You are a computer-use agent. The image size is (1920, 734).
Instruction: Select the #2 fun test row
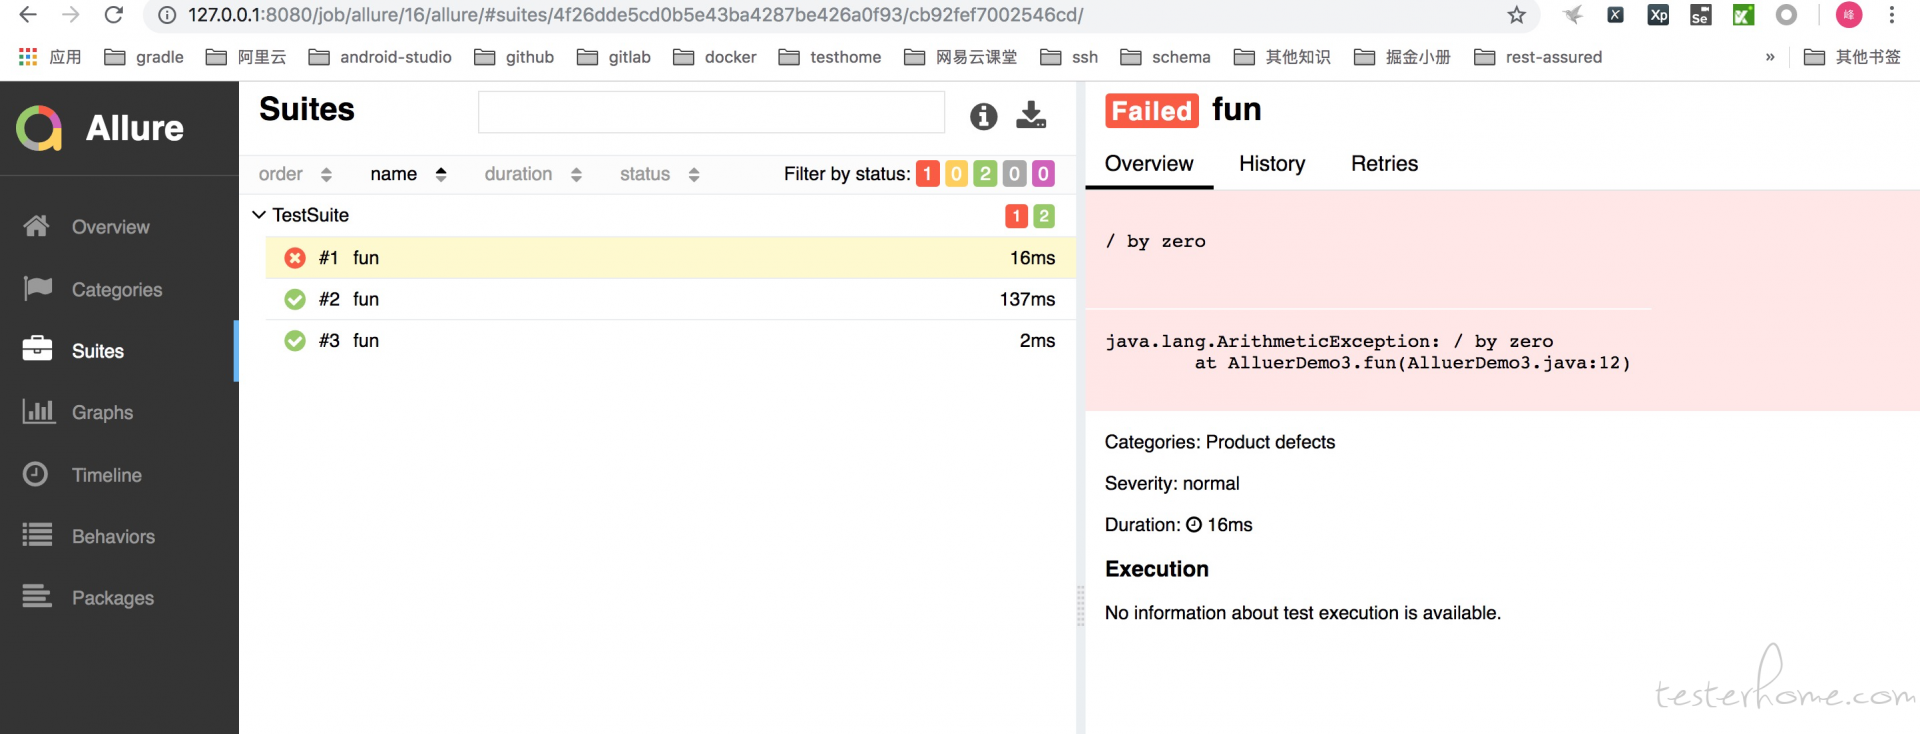pos(670,299)
